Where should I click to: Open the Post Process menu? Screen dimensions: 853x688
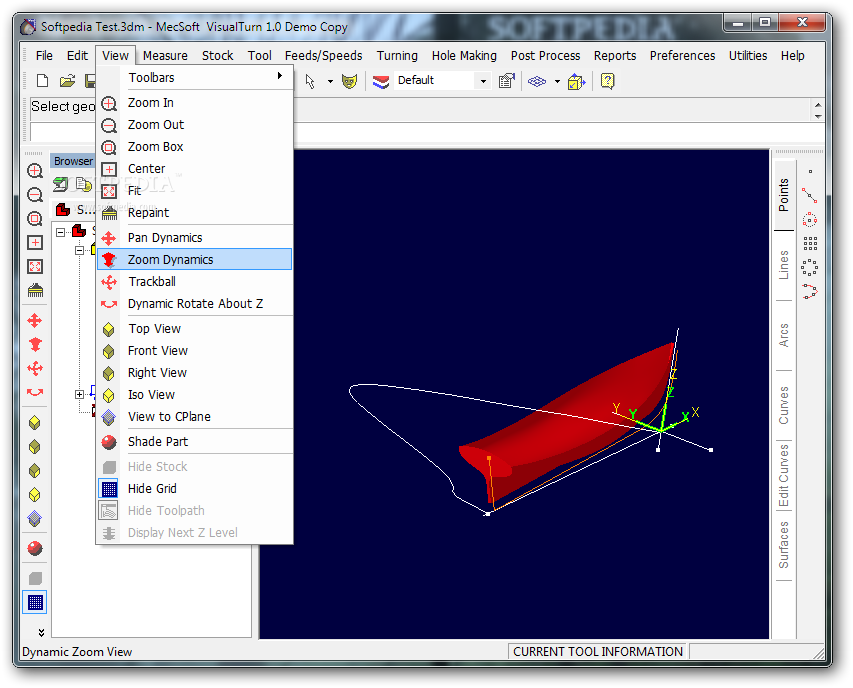(545, 55)
